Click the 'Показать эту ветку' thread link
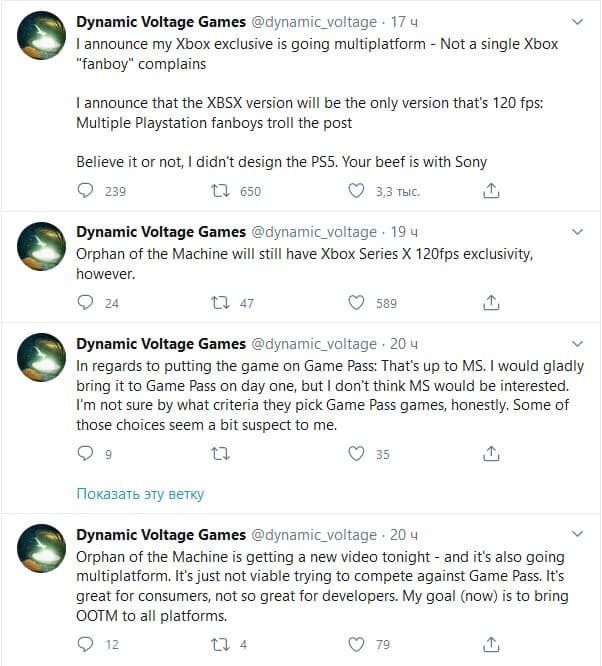The width and height of the screenshot is (602, 666). pos(140,494)
